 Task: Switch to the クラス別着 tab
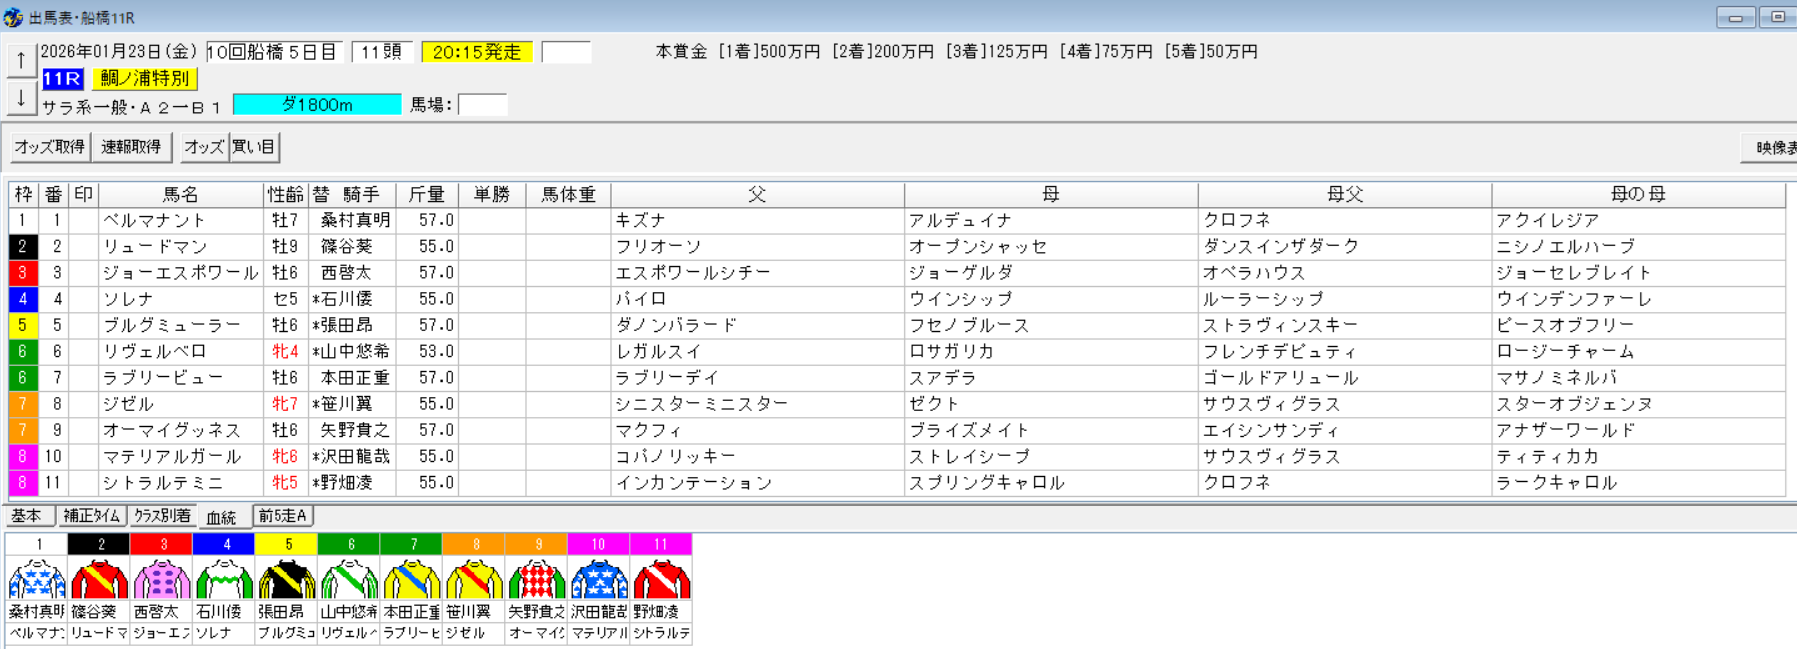click(x=162, y=516)
